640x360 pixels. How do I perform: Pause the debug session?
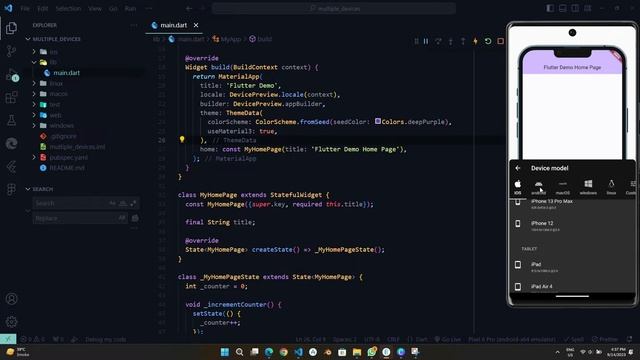point(426,41)
